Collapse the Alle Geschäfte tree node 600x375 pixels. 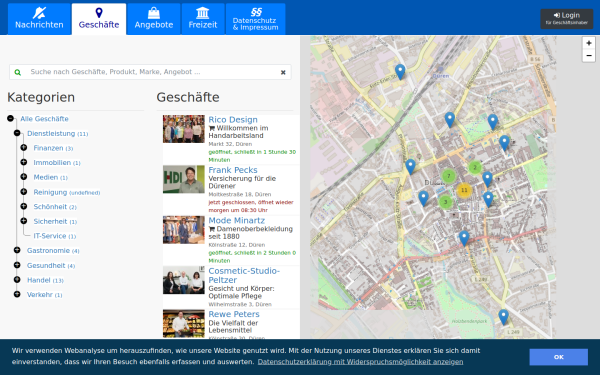tap(10, 119)
